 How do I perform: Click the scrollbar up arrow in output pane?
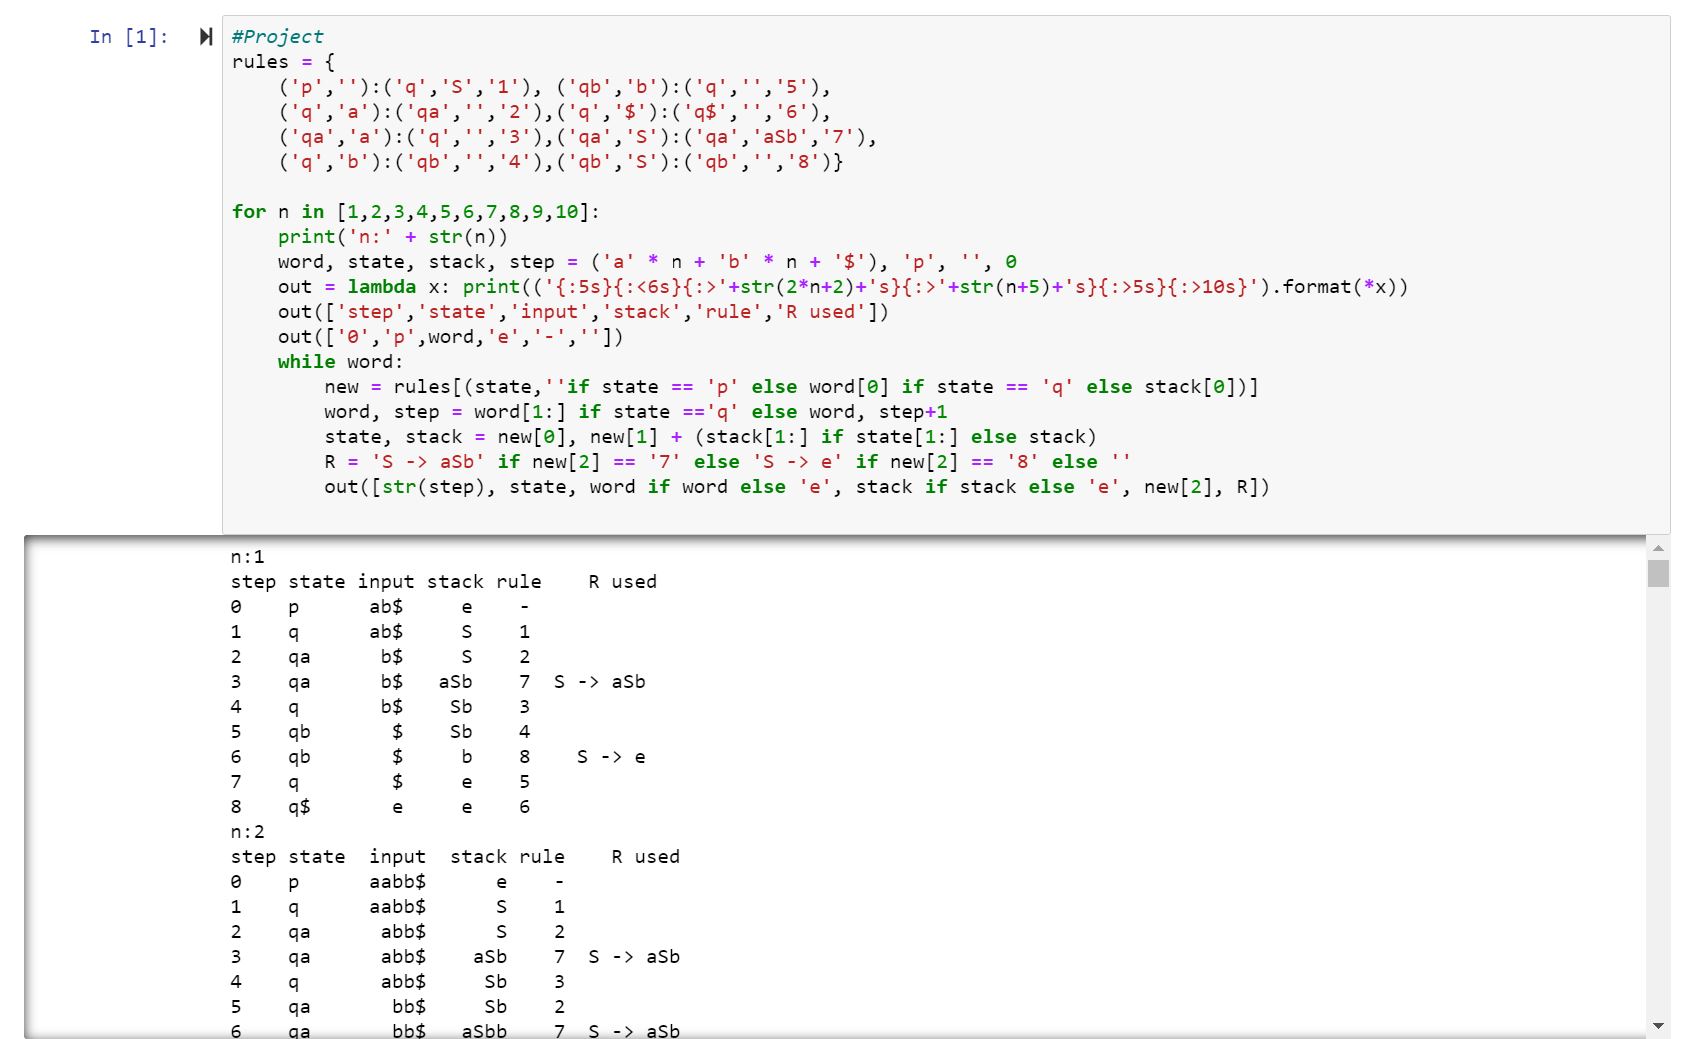tap(1657, 549)
